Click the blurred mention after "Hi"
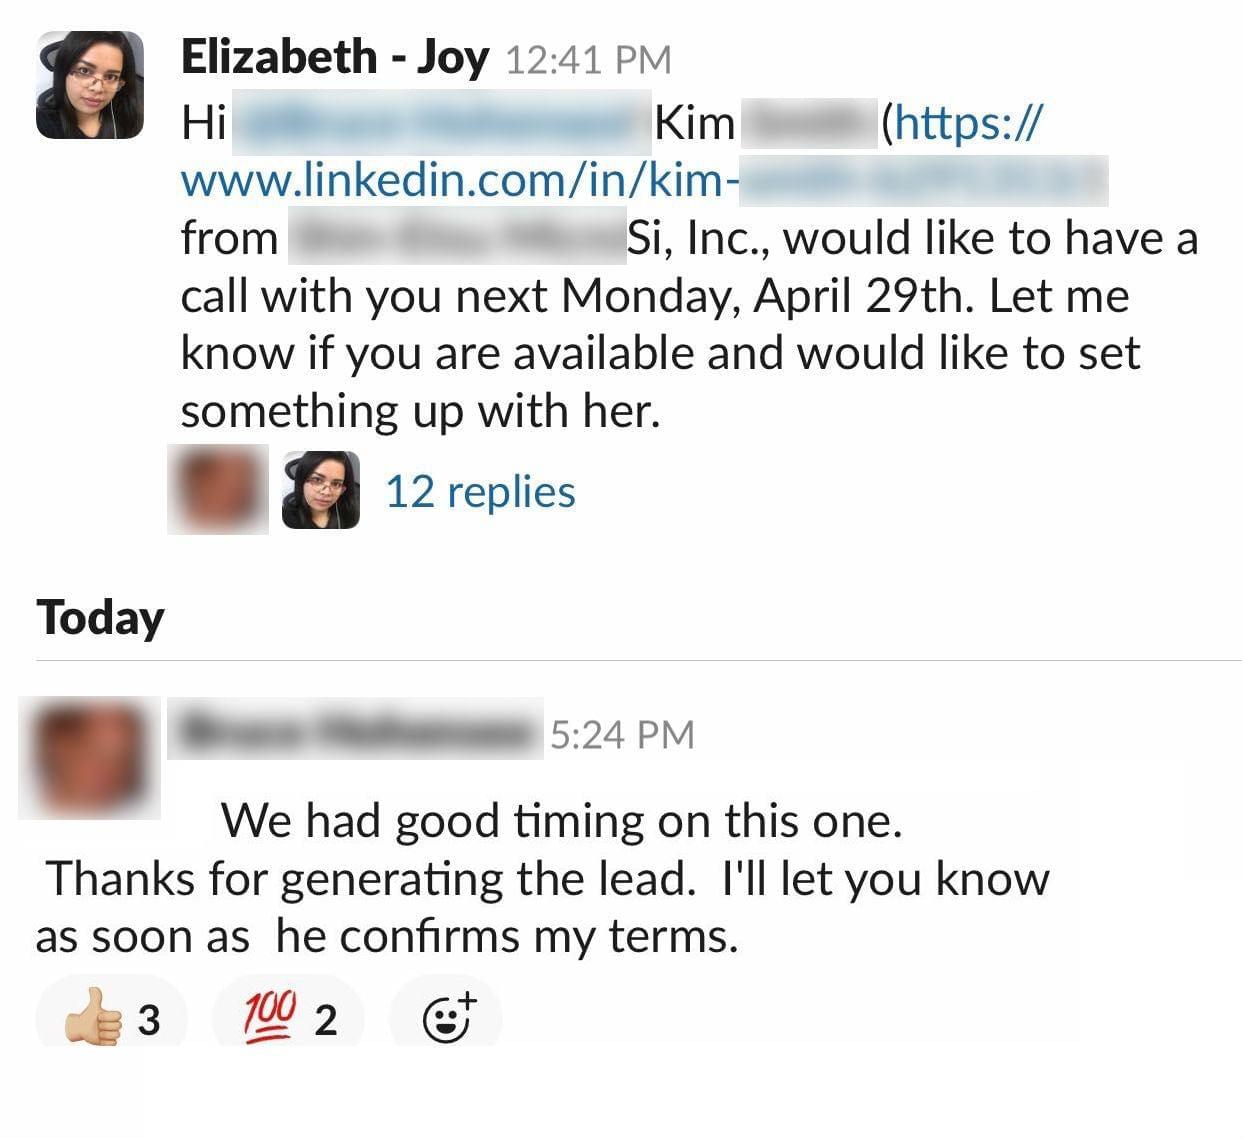1242x1138 pixels. point(441,124)
